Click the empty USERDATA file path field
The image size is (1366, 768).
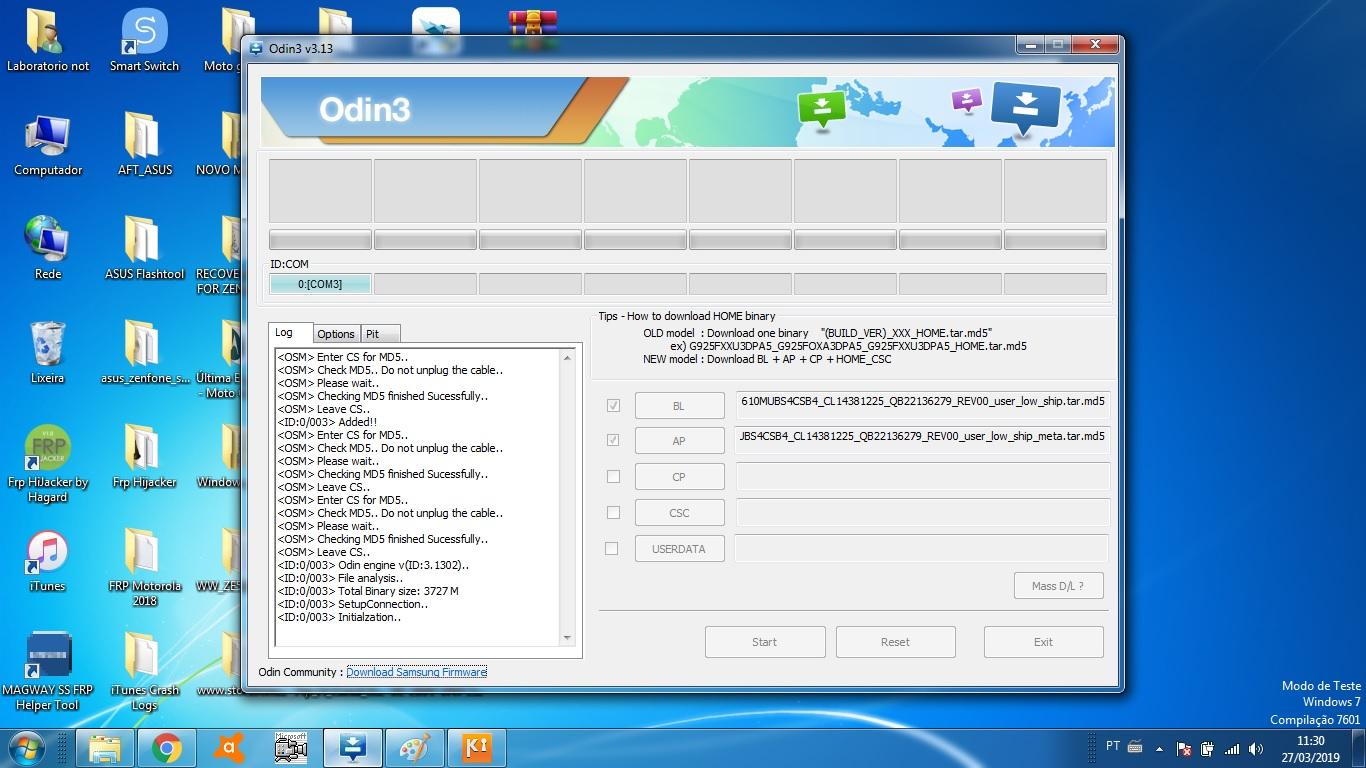click(x=922, y=548)
